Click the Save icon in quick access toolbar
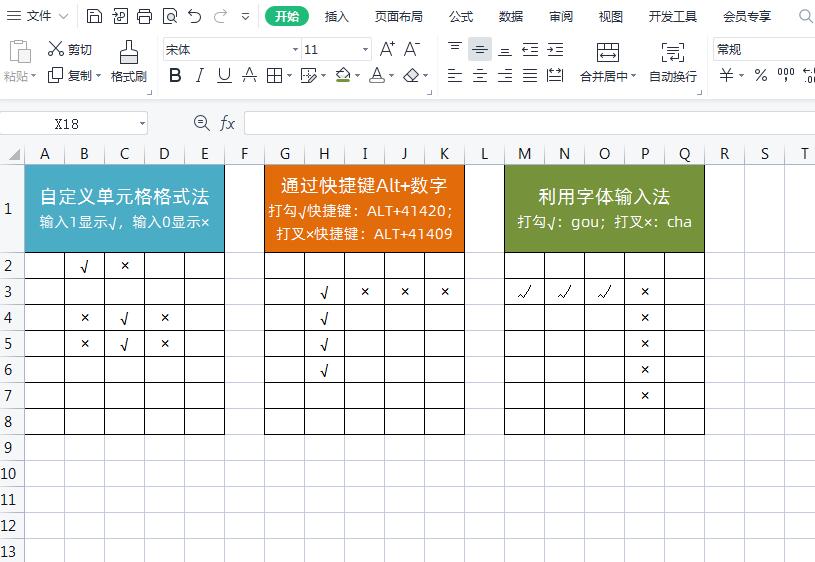 click(x=94, y=17)
